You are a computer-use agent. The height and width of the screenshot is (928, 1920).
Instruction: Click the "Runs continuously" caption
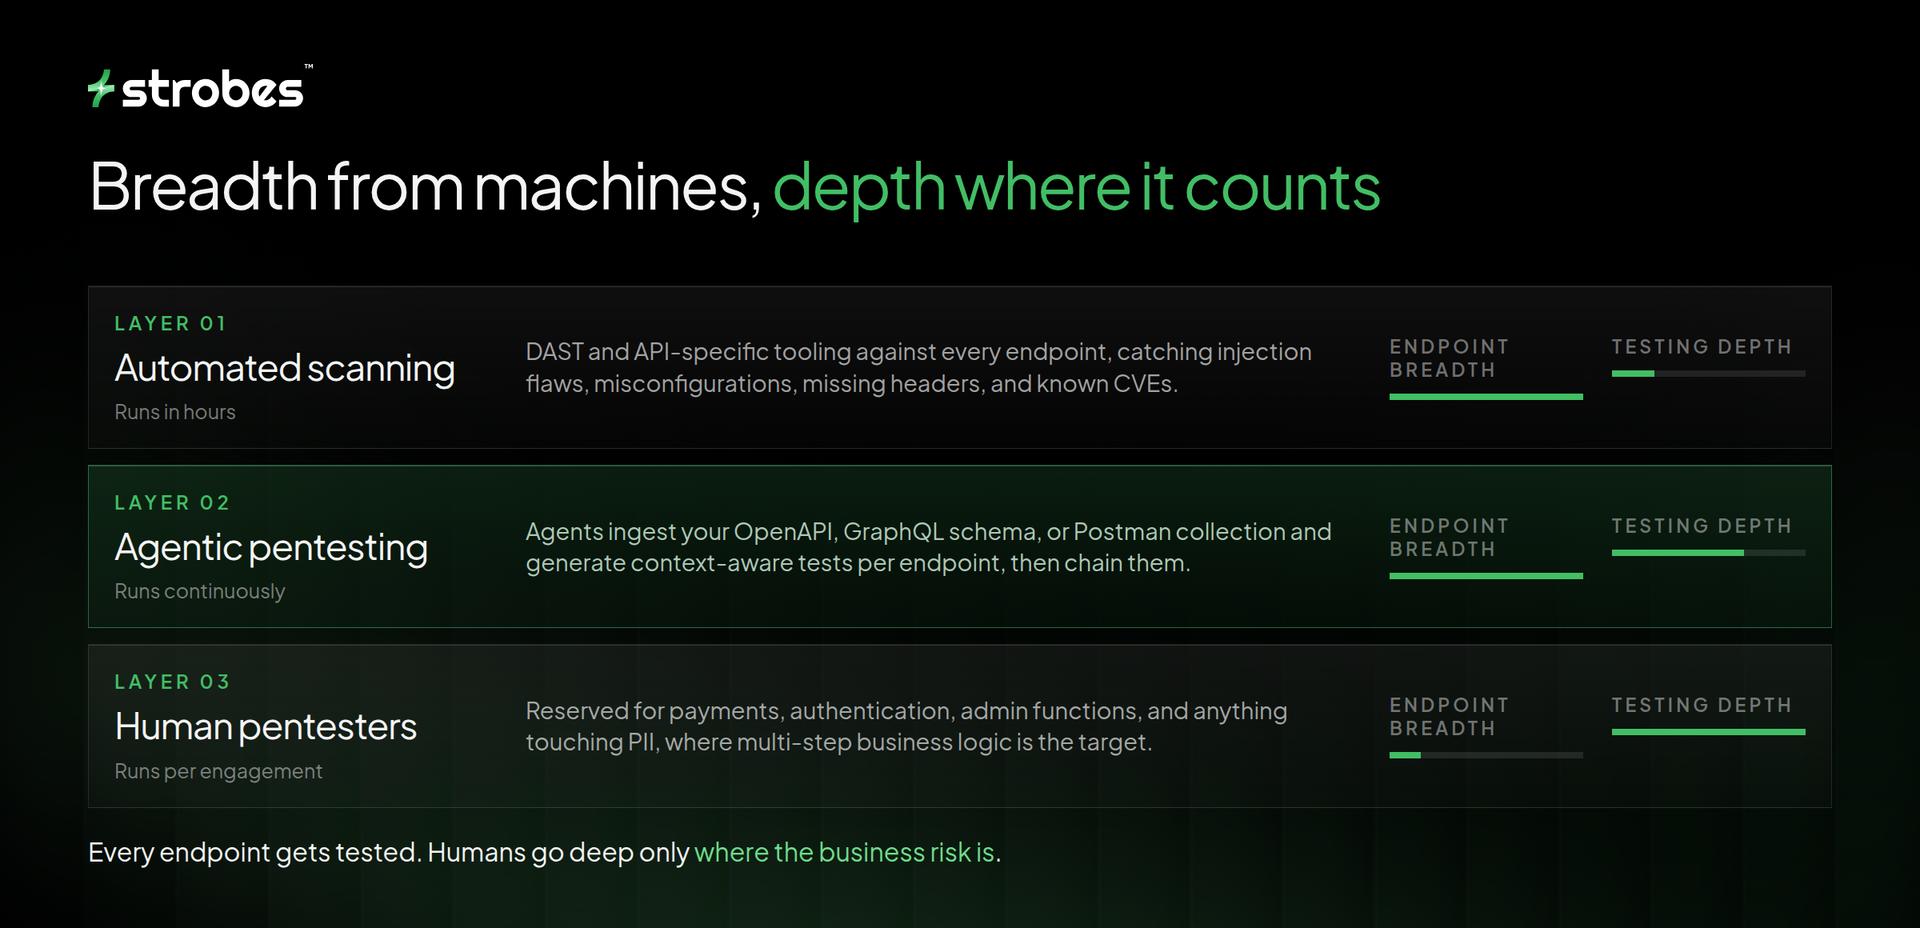pos(200,591)
